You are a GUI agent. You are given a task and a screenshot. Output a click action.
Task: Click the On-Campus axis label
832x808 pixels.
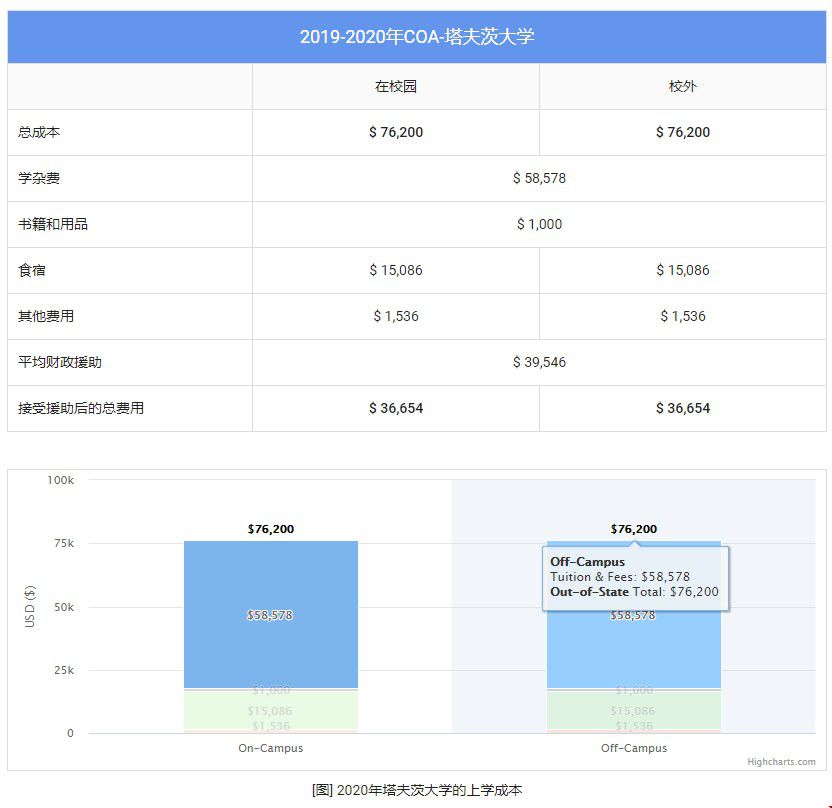point(271,748)
